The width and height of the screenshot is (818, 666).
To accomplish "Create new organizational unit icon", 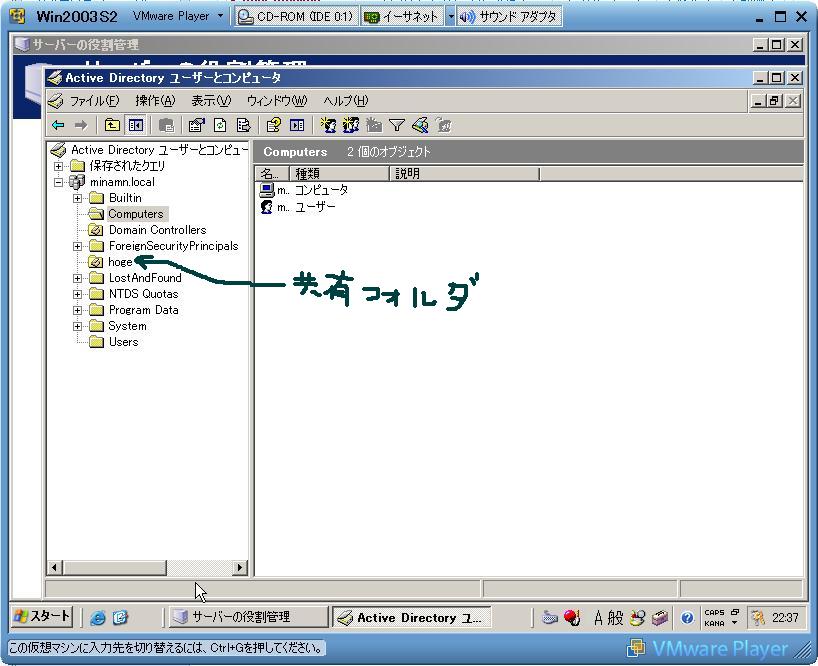I will tap(374, 125).
